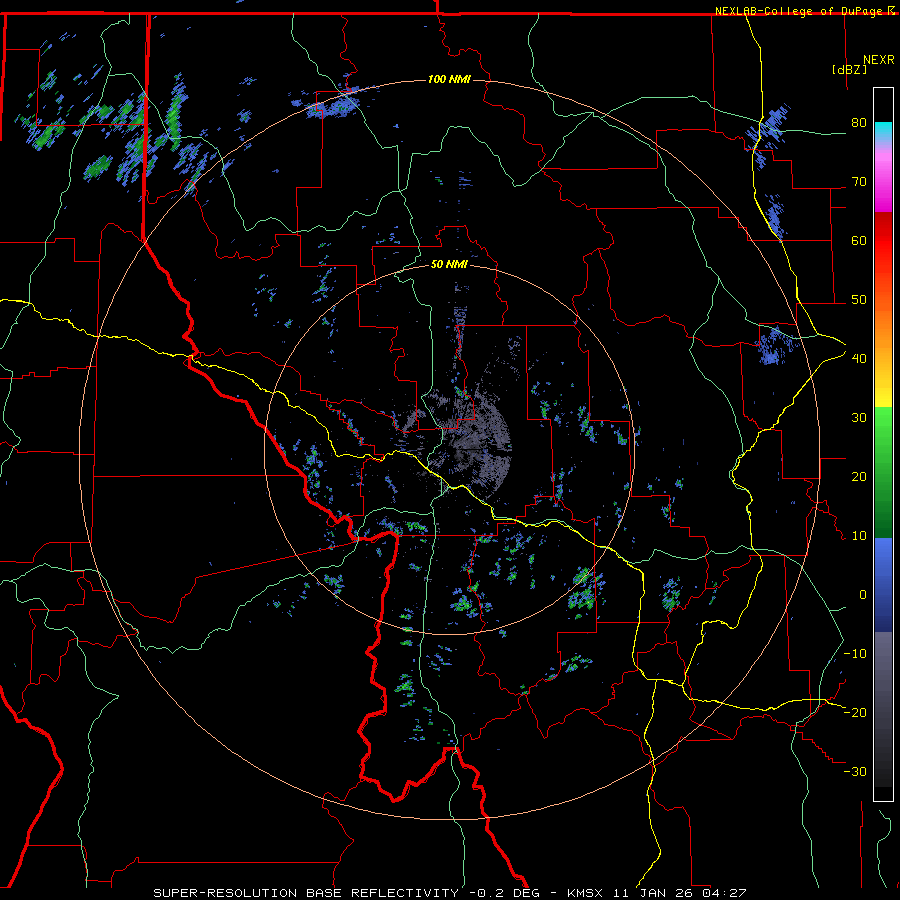
Task: Click the -30 value on dBZ scale
Action: click(855, 771)
